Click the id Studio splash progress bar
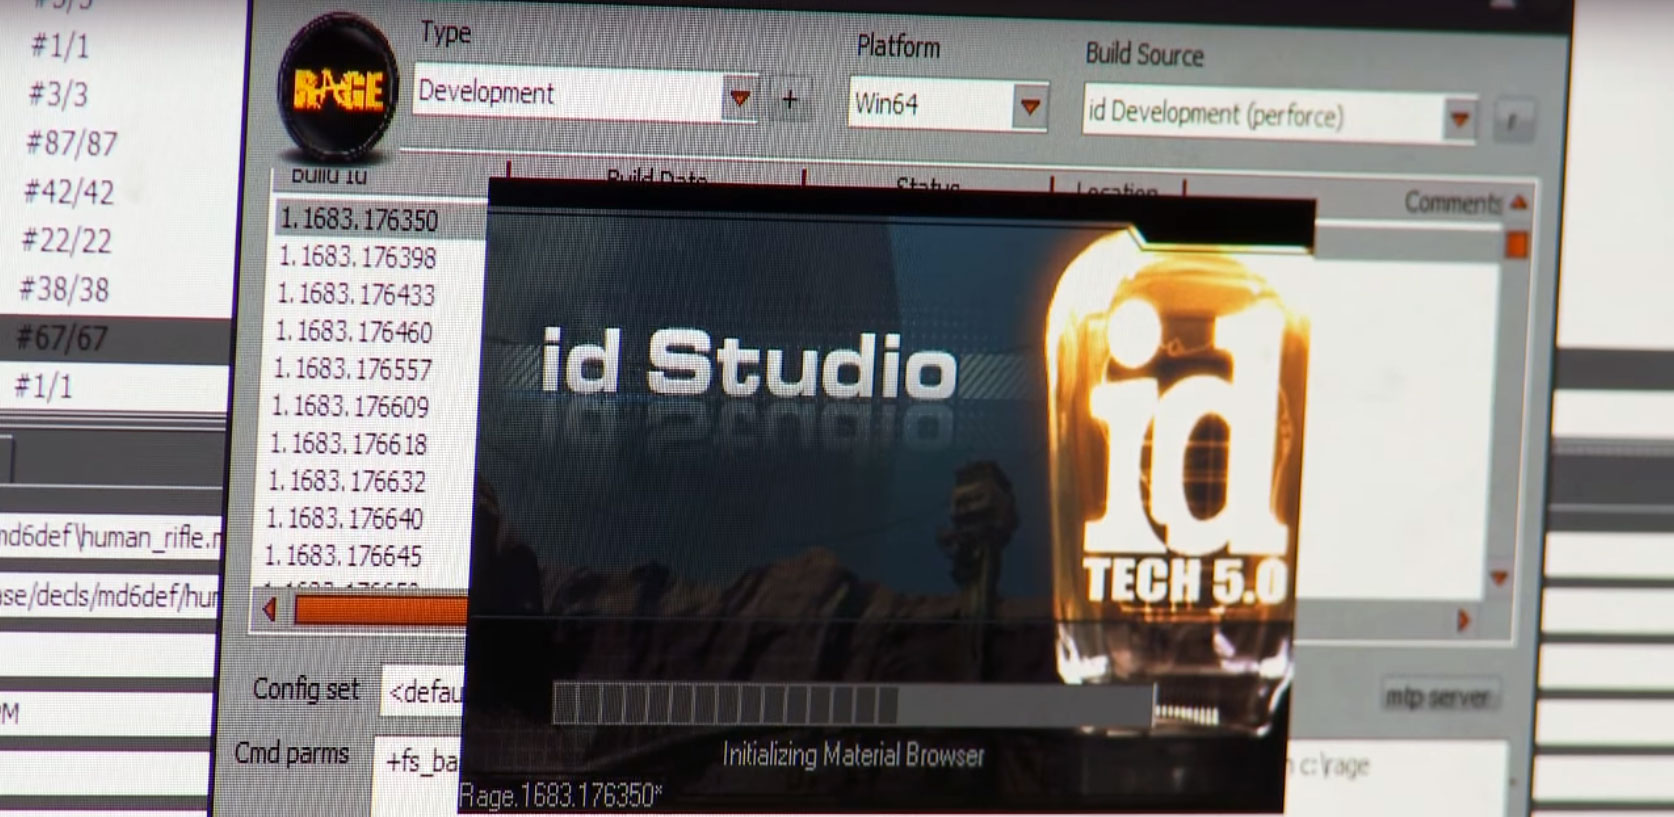The height and width of the screenshot is (817, 1674). click(x=853, y=704)
